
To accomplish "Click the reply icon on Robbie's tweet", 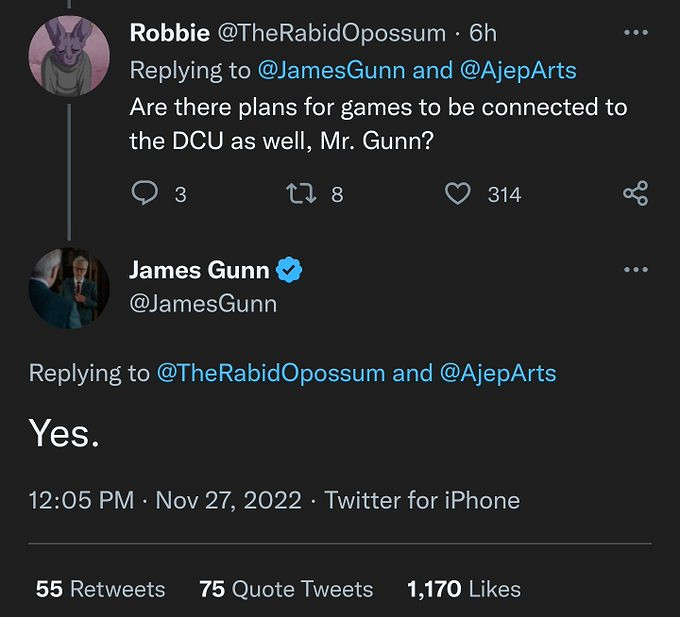I will pyautogui.click(x=145, y=194).
